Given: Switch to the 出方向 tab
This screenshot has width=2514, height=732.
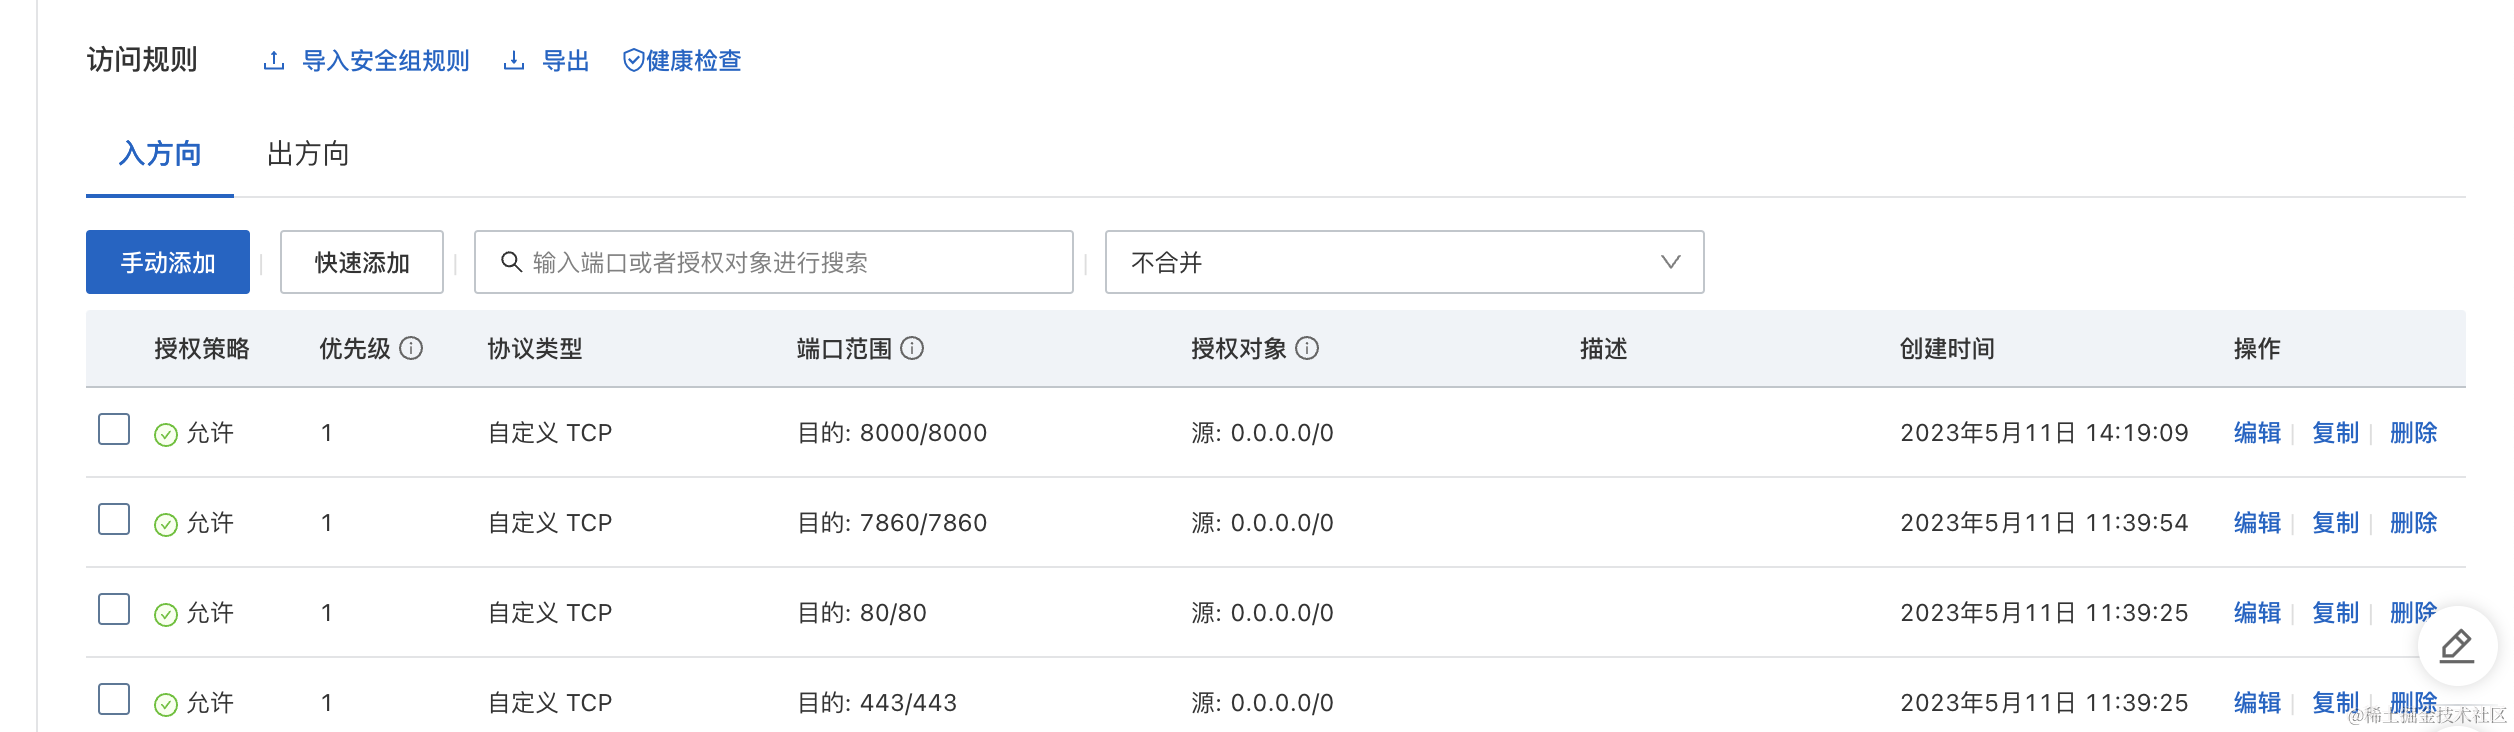Looking at the screenshot, I should point(308,154).
